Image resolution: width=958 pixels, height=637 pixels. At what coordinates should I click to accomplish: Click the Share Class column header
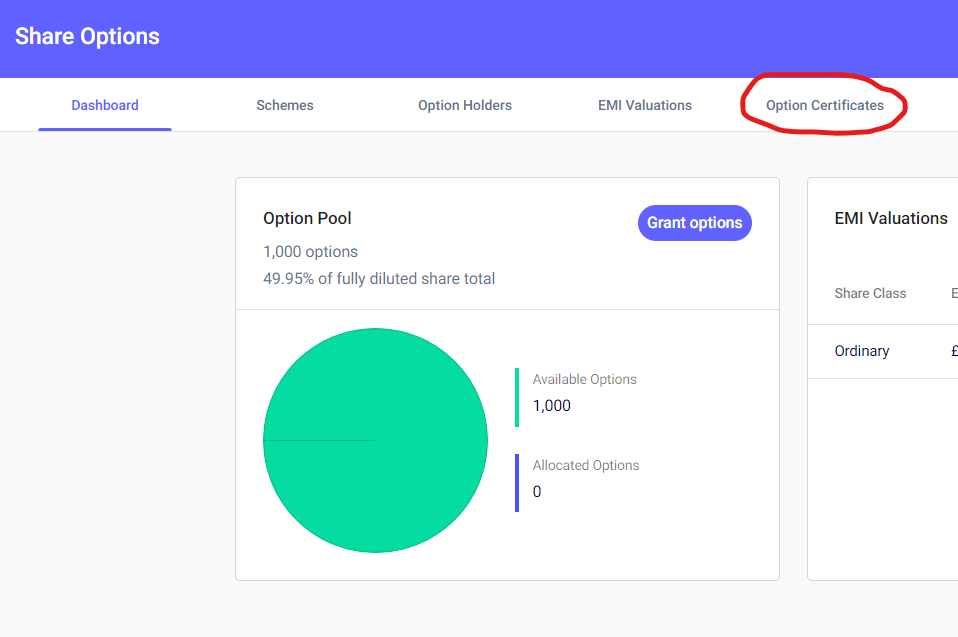(x=870, y=294)
